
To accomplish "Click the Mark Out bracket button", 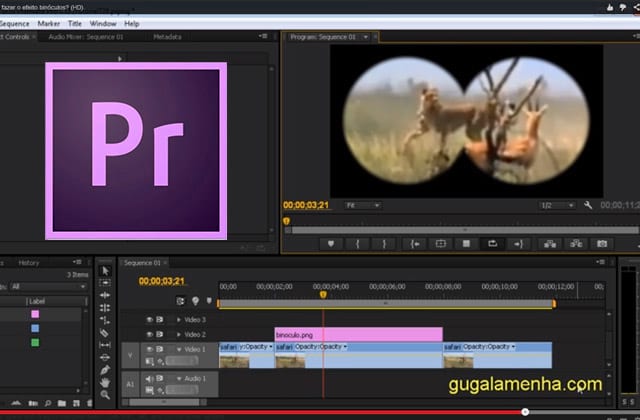I will pyautogui.click(x=384, y=244).
